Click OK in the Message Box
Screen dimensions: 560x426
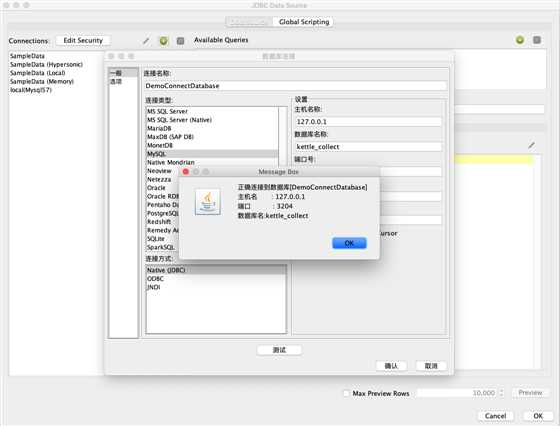[x=349, y=243]
